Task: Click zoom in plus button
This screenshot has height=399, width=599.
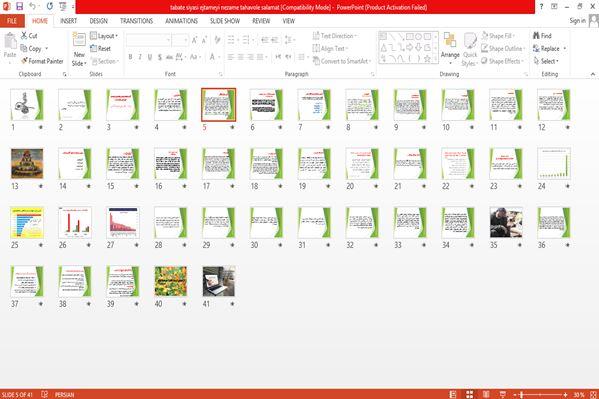Action: click(565, 394)
